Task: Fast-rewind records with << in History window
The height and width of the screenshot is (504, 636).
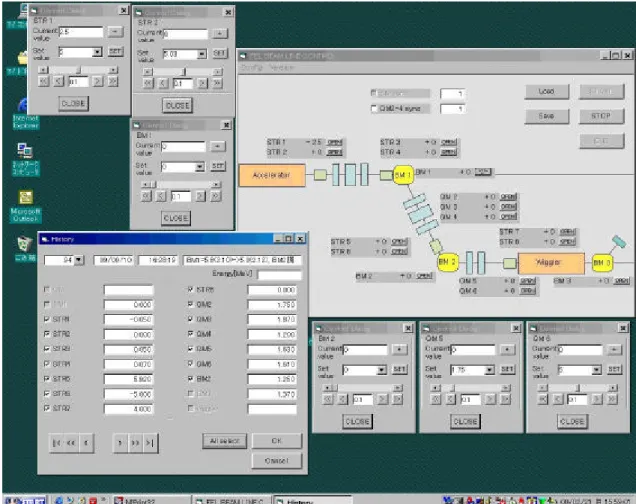Action: 71,442
